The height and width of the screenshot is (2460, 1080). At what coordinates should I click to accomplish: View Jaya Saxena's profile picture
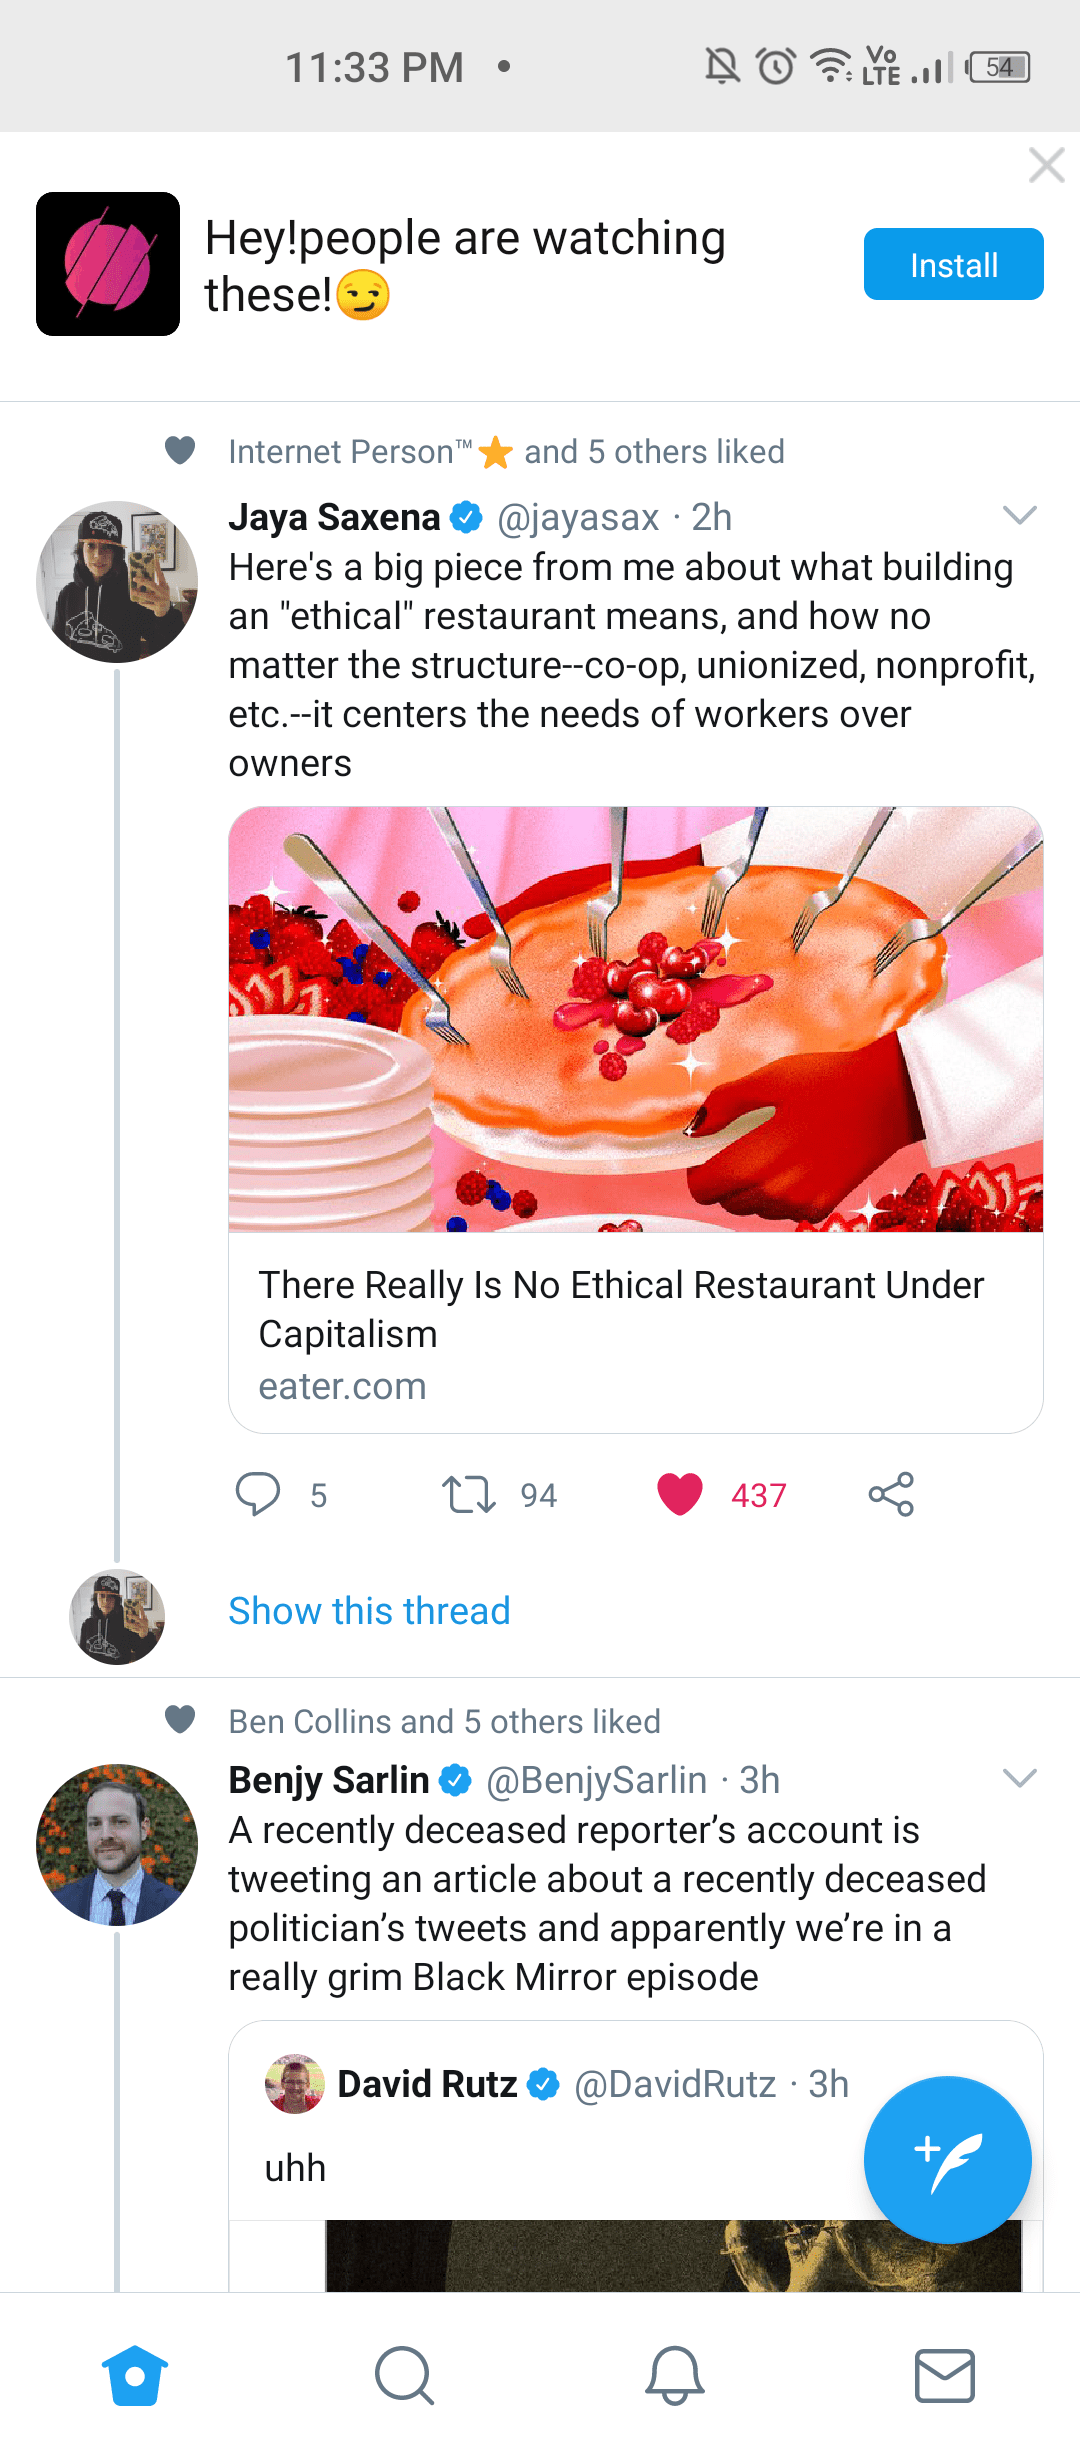pos(117,582)
